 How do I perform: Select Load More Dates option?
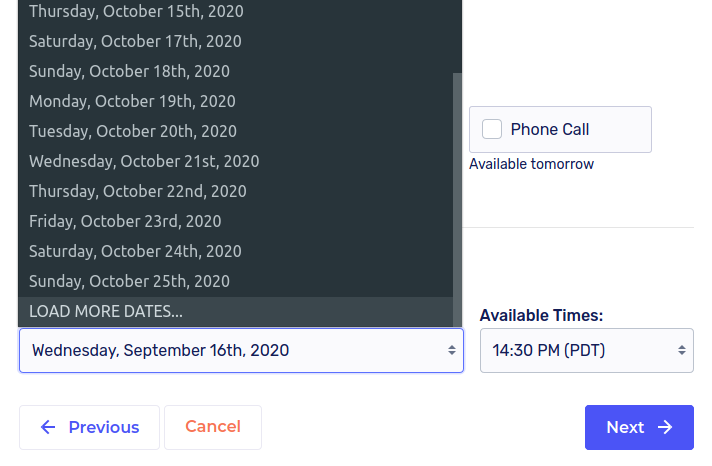click(106, 311)
